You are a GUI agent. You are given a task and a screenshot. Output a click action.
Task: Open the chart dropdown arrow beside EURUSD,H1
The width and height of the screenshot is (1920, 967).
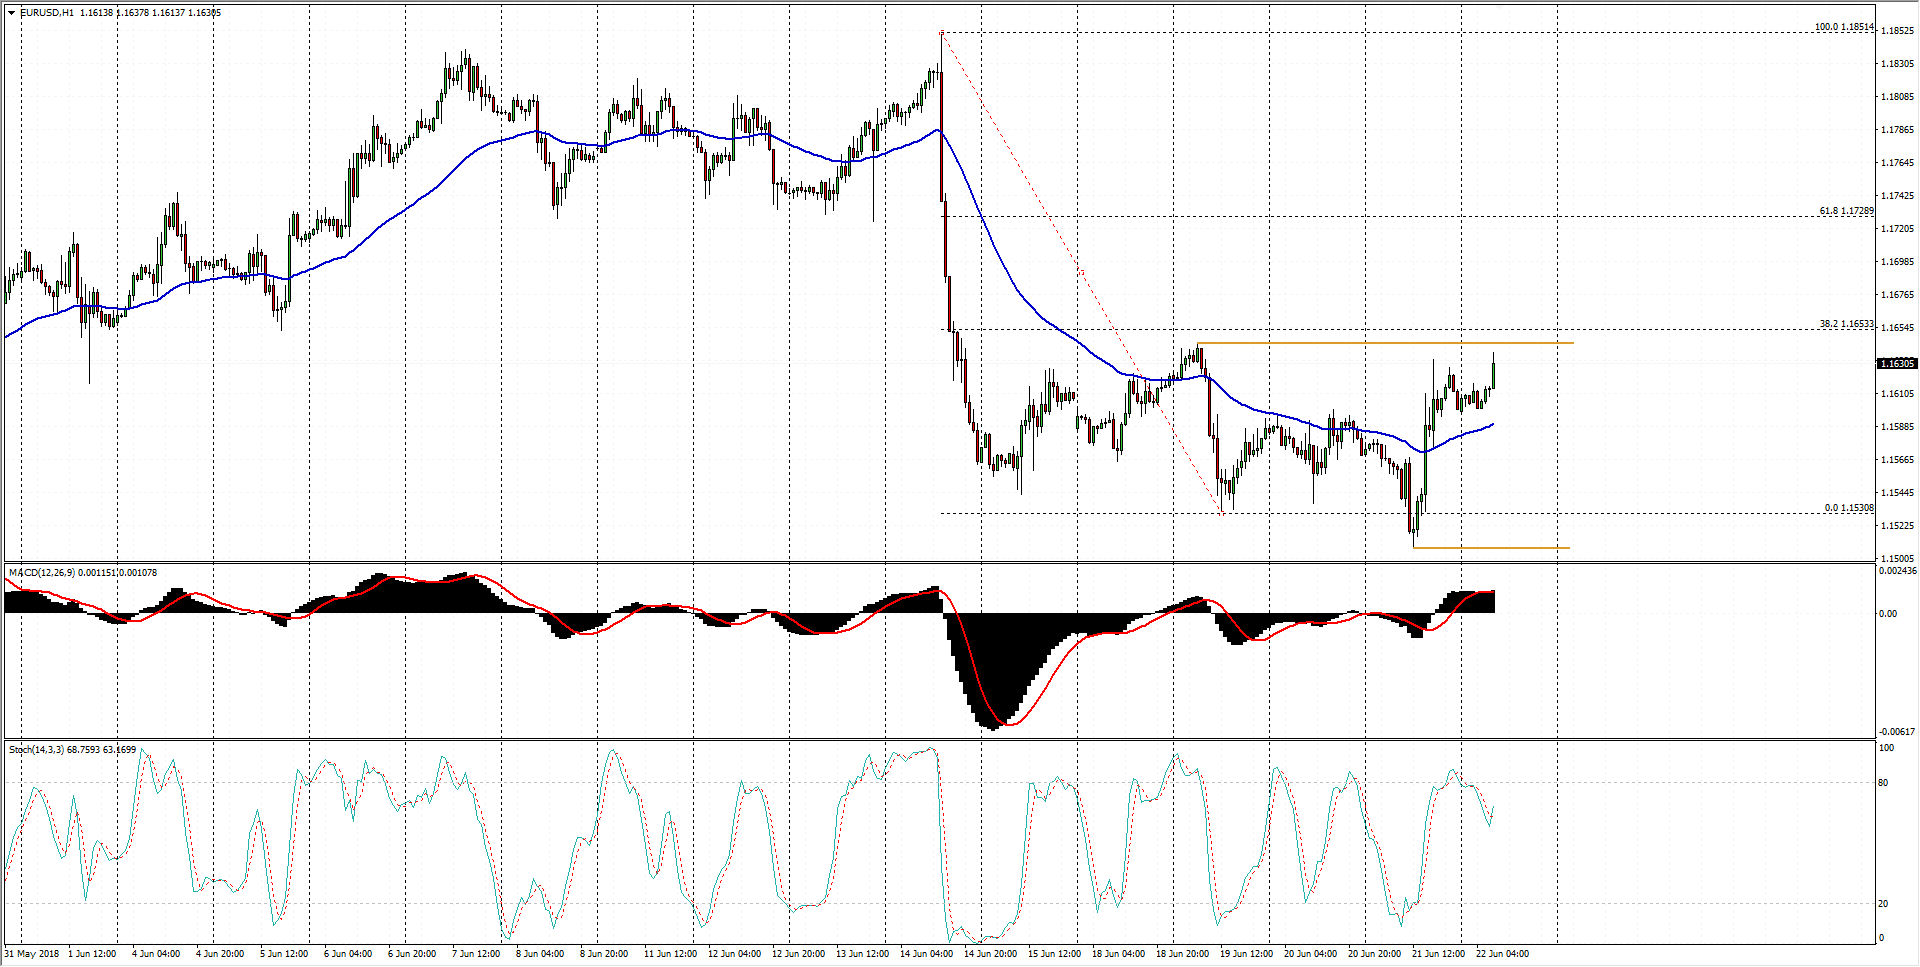pos(11,13)
